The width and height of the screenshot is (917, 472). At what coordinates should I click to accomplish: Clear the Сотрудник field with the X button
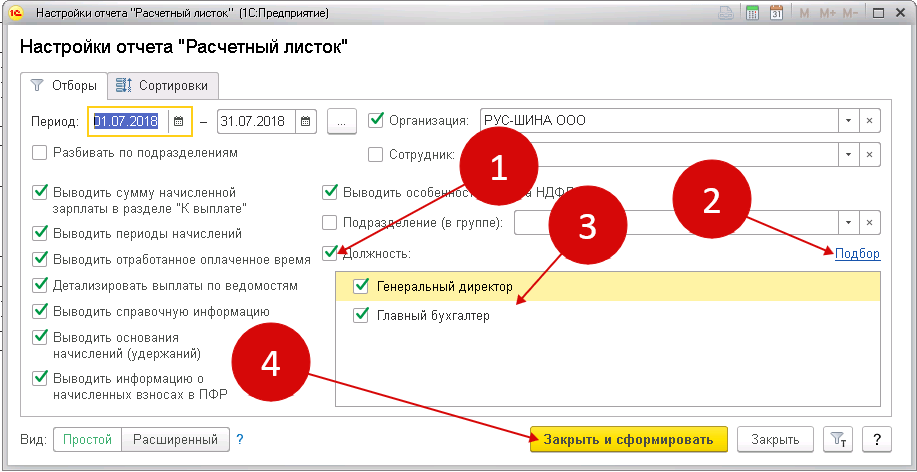[x=870, y=154]
